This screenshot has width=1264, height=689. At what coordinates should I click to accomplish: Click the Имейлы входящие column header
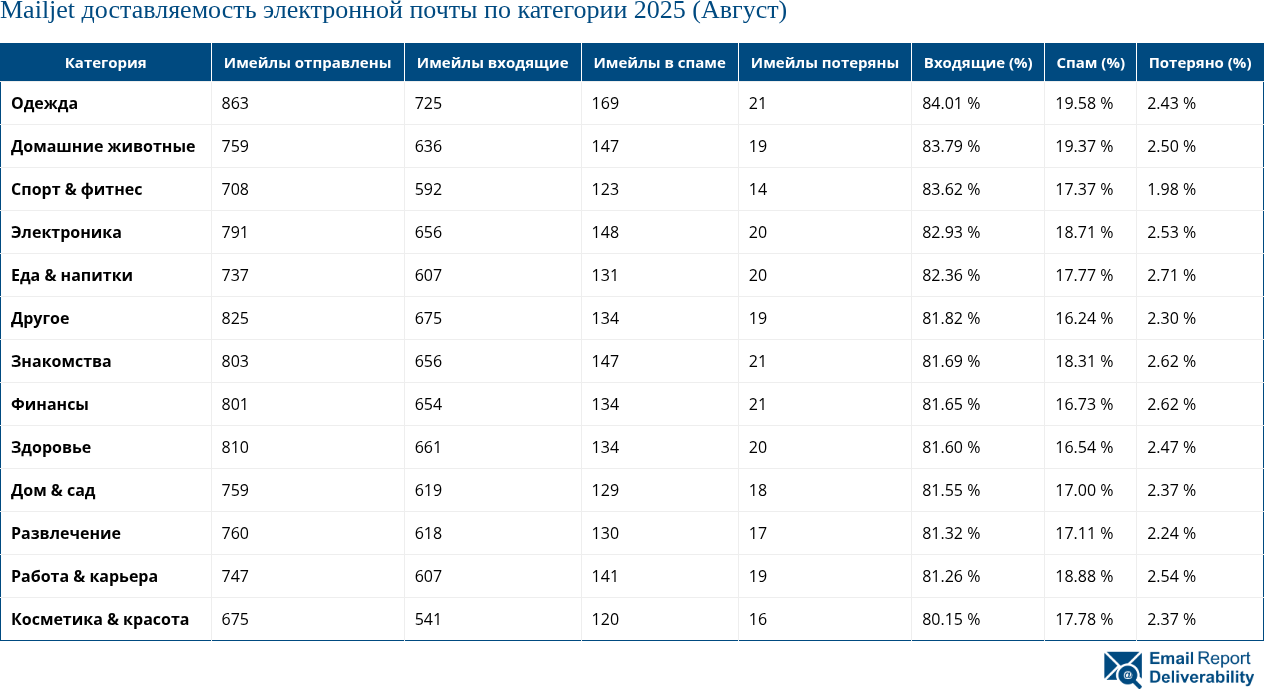click(x=492, y=63)
